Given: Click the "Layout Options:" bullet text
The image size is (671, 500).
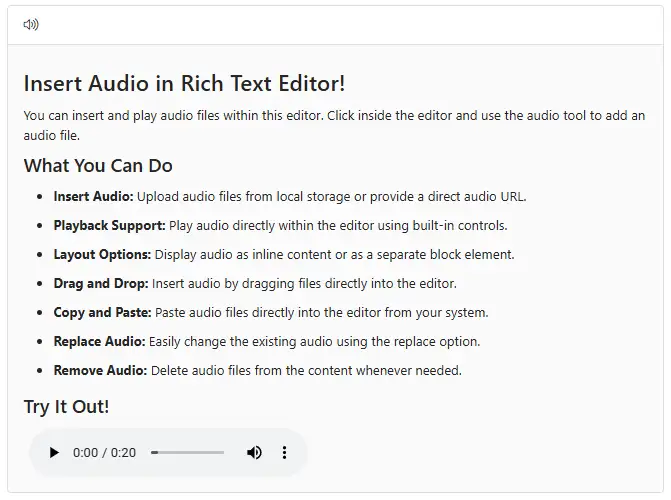Looking at the screenshot, I should [x=102, y=255].
